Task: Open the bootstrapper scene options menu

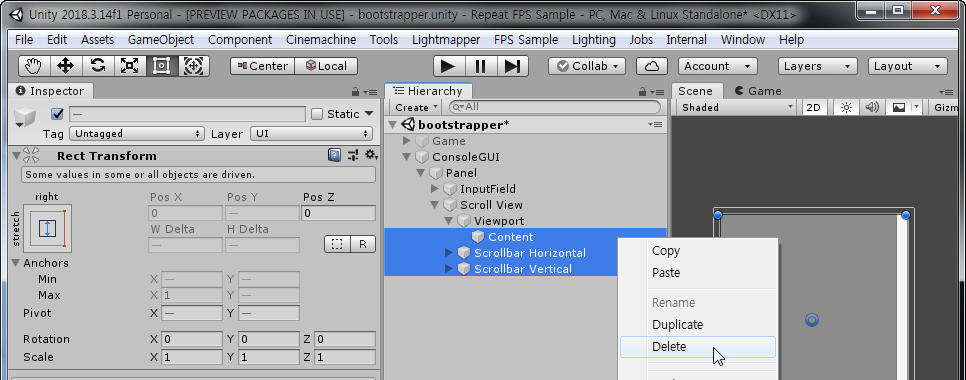Action: pos(655,125)
